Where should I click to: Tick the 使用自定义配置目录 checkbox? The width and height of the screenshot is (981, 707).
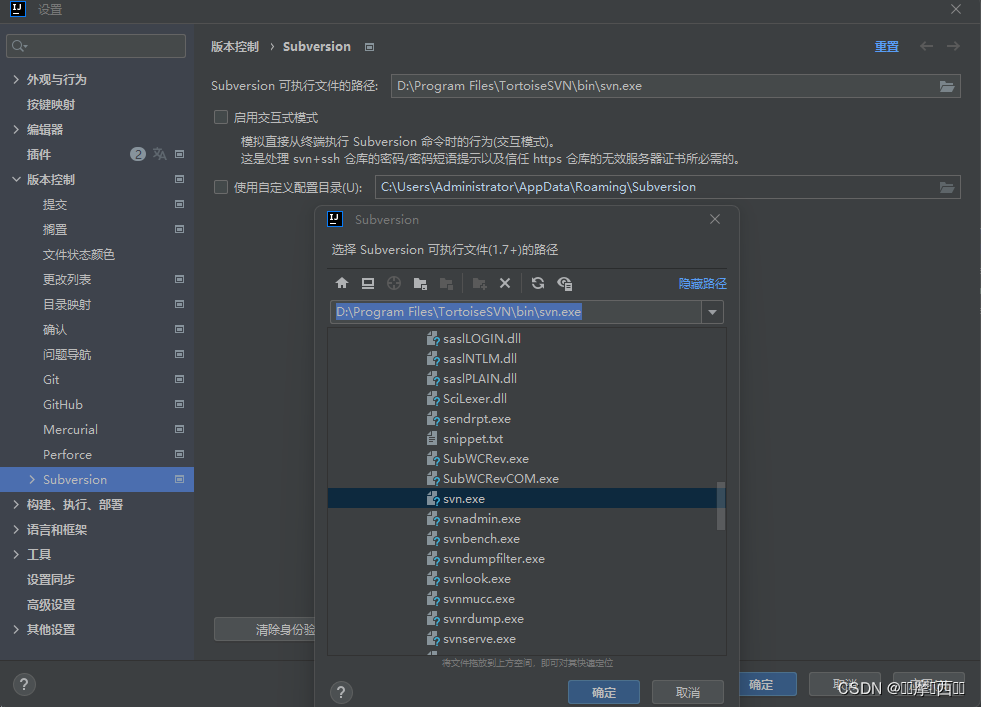pos(221,187)
